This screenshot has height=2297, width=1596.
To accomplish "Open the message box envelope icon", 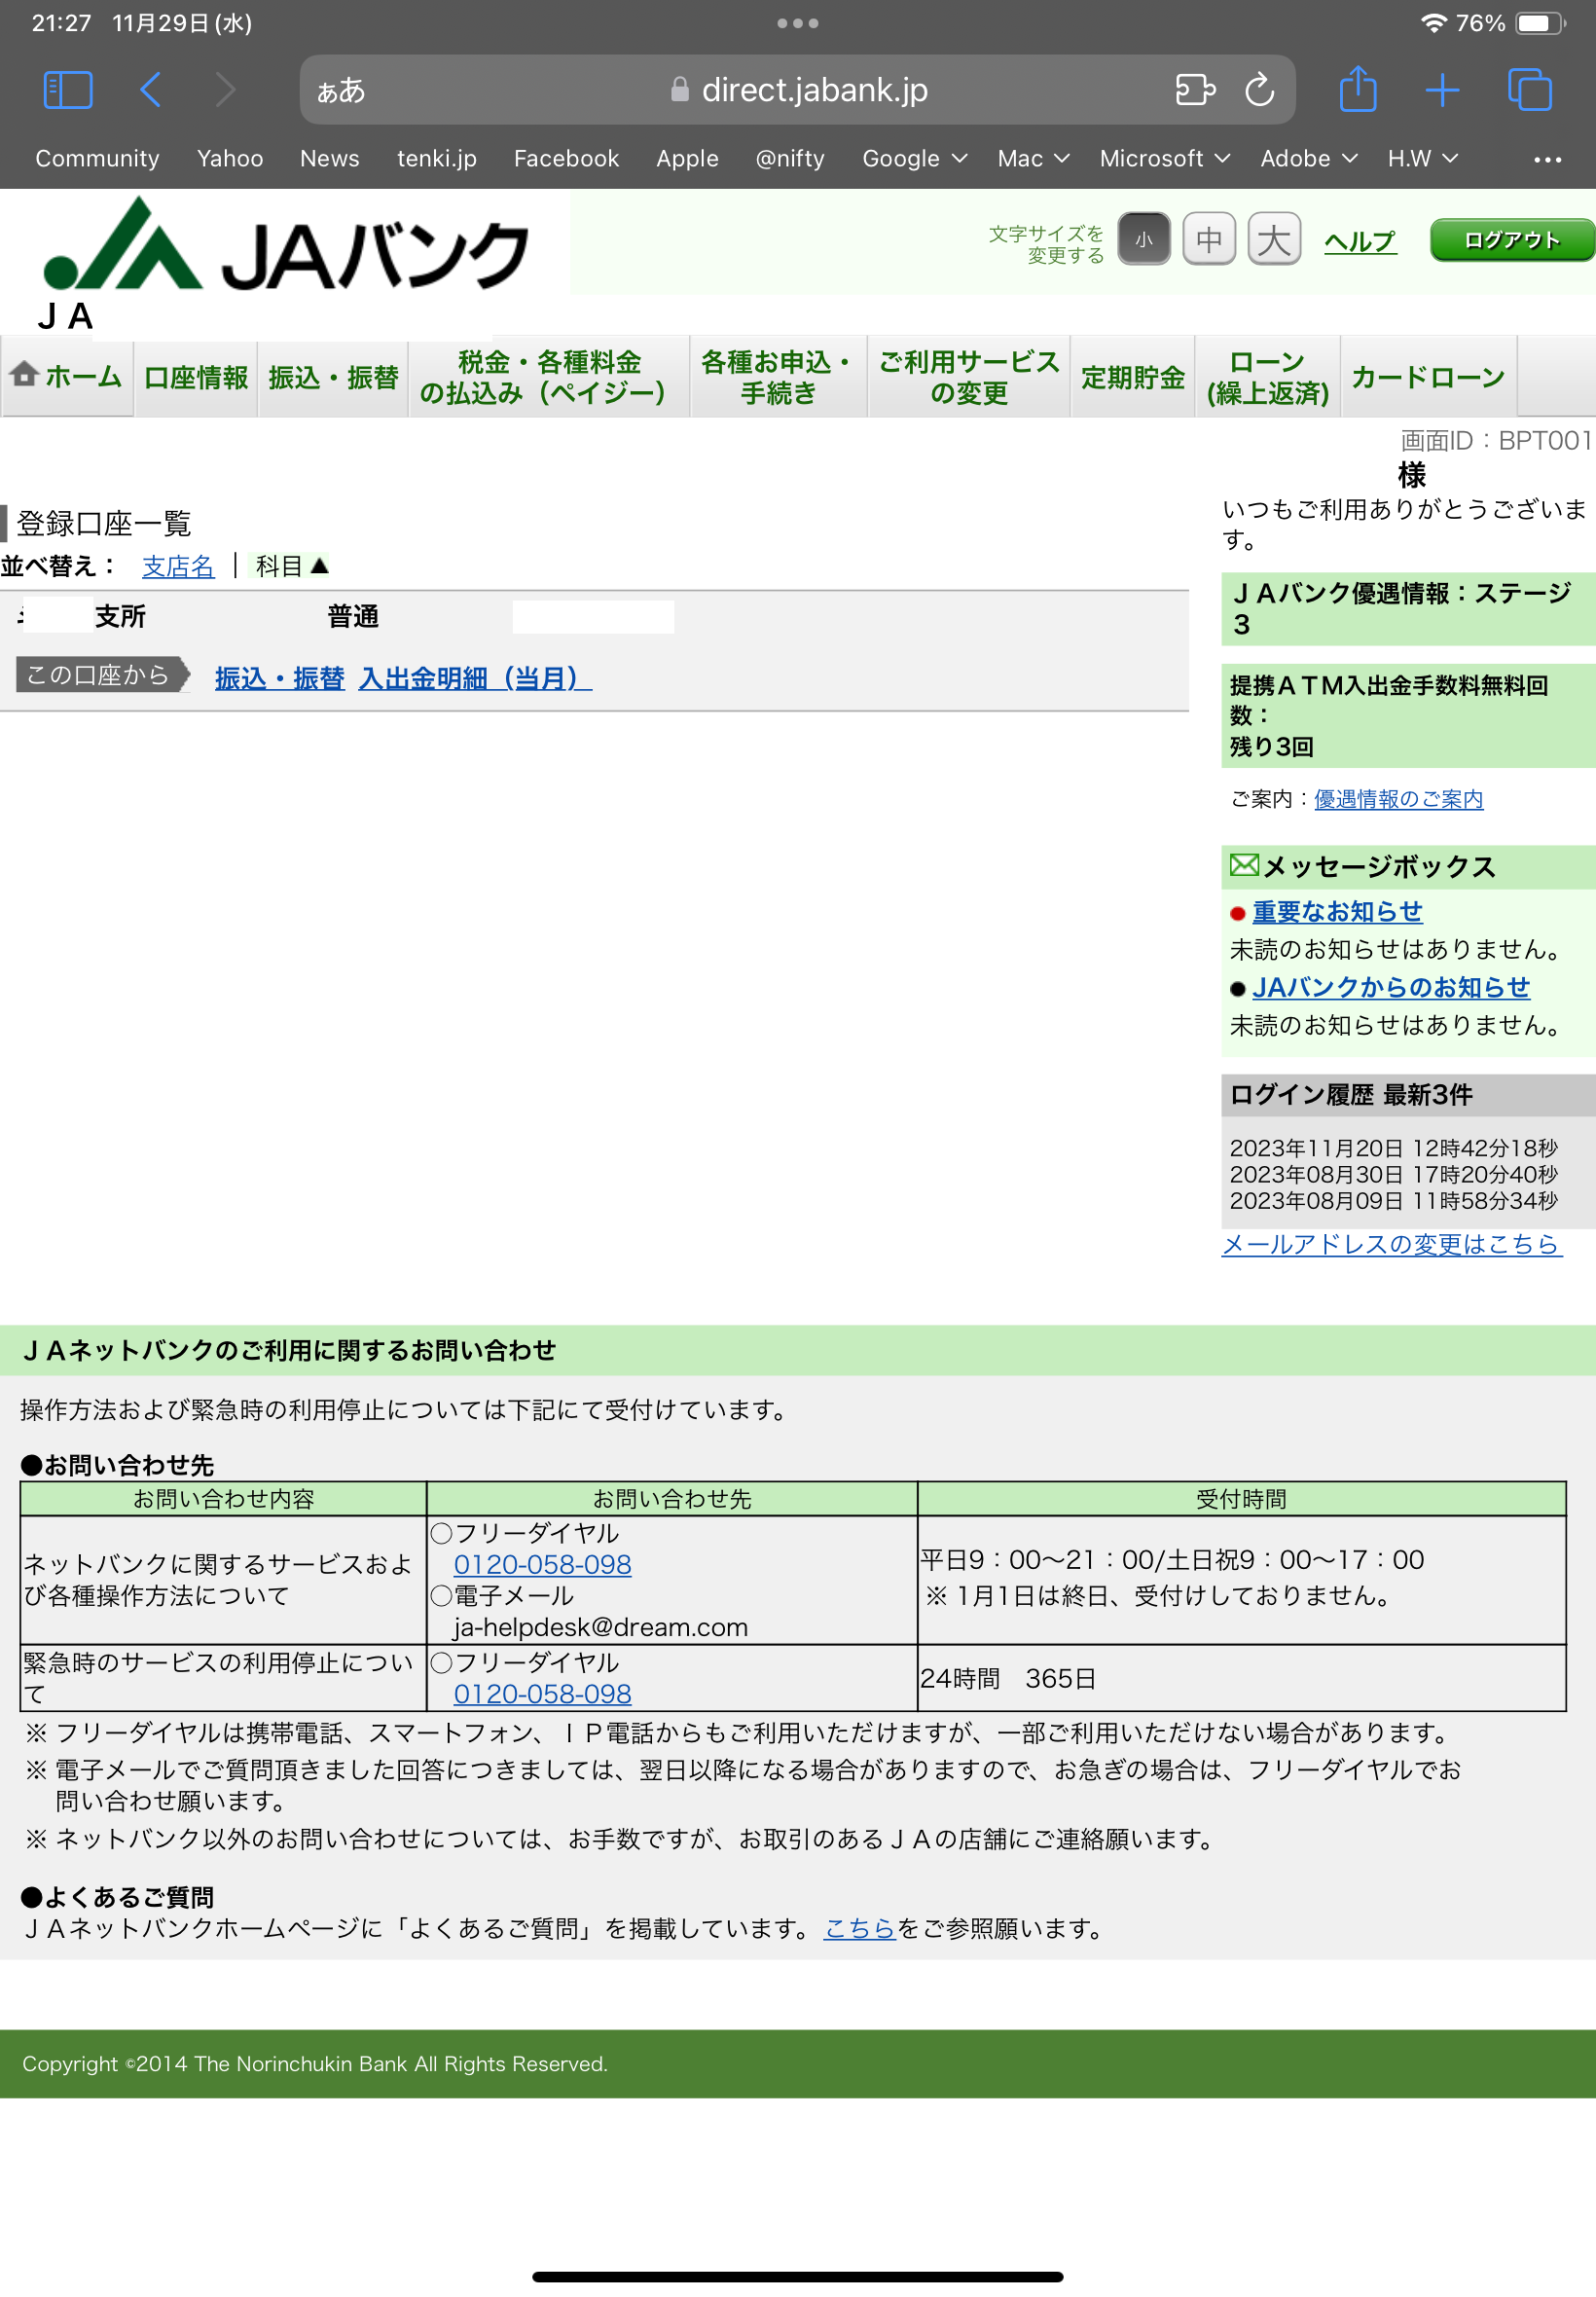I will click(1244, 865).
